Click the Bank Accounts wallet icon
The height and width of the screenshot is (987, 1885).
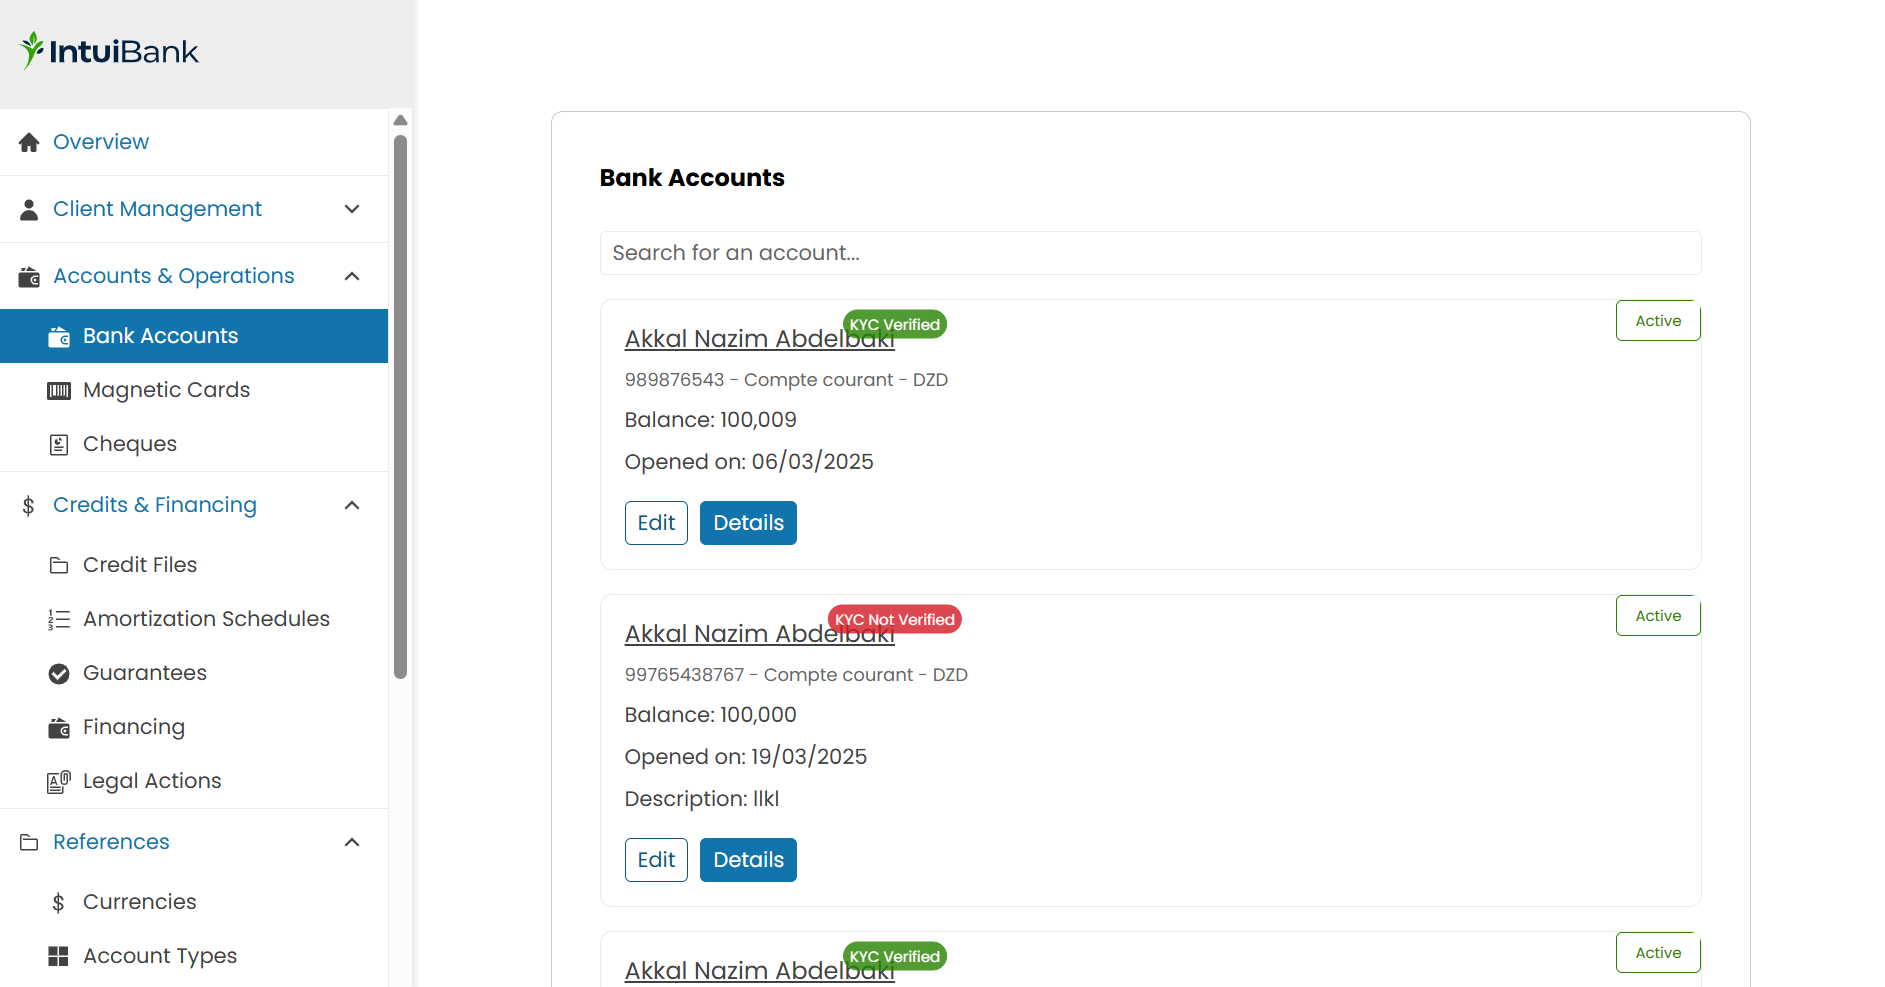[x=59, y=336]
